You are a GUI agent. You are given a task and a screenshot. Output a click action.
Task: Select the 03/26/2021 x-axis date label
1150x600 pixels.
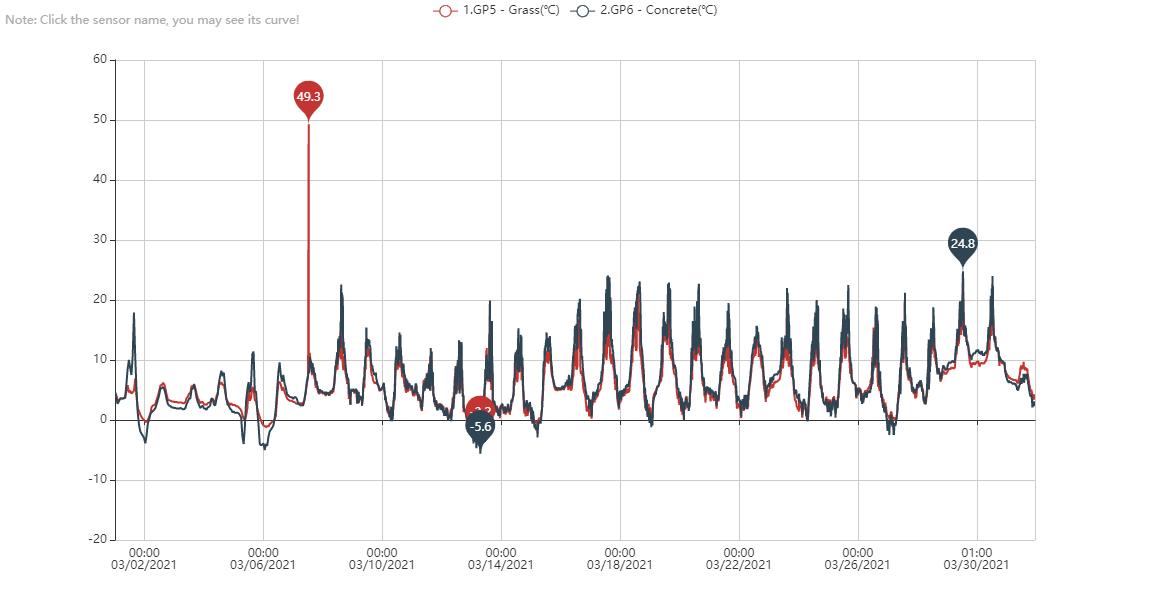click(x=858, y=564)
